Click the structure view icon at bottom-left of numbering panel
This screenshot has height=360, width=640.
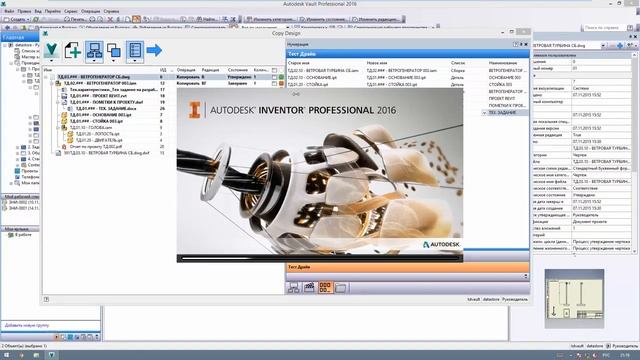(293, 288)
